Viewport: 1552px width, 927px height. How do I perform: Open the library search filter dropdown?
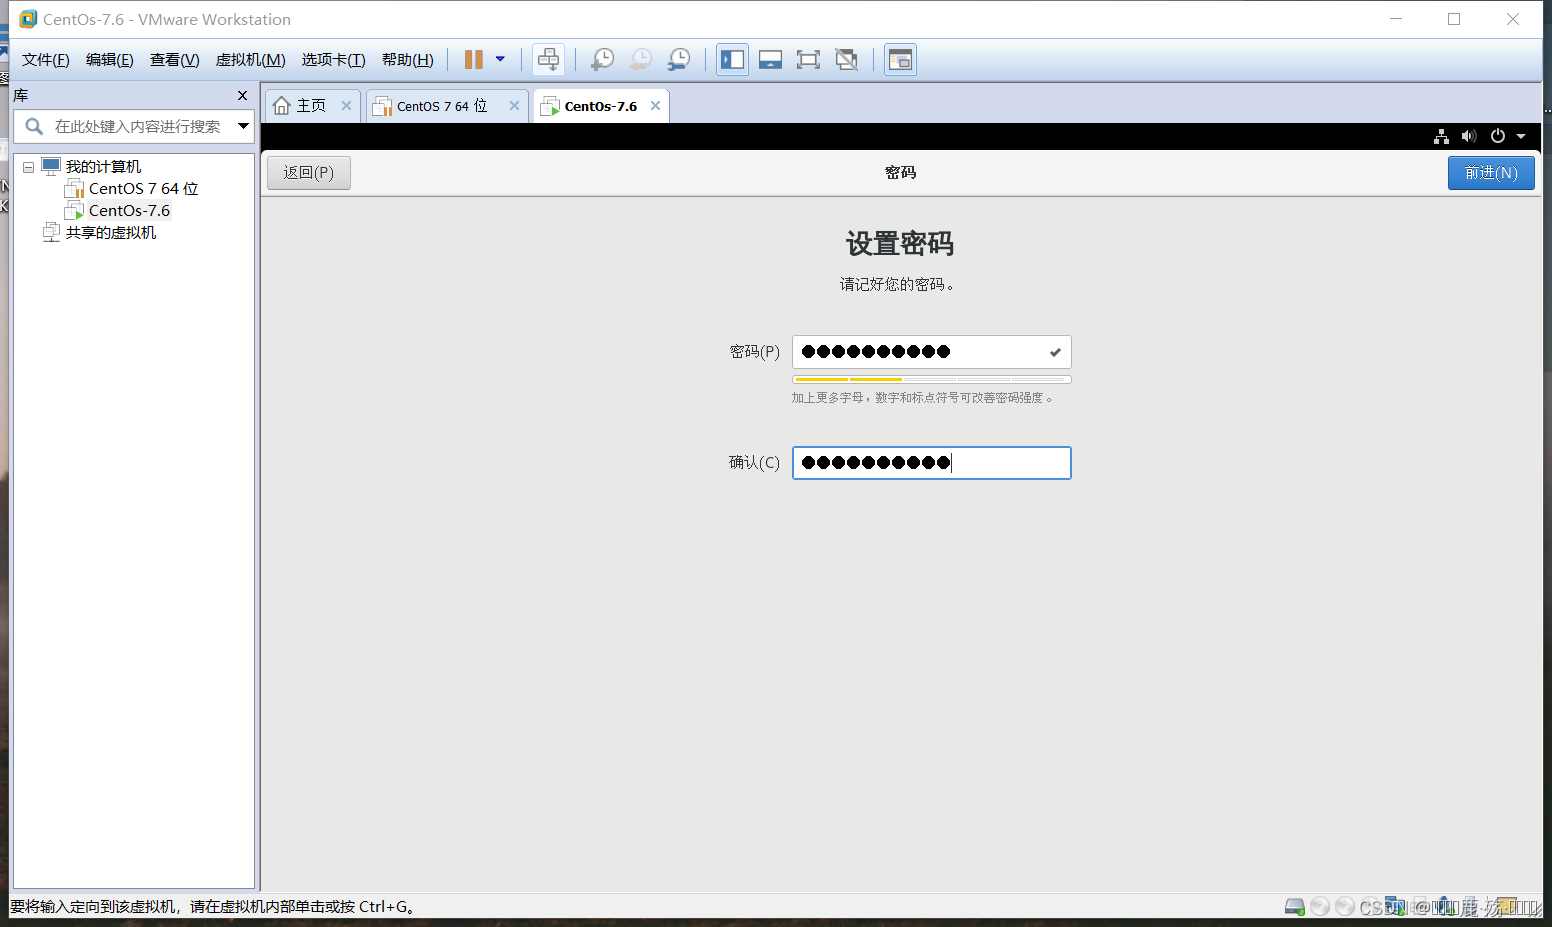pos(243,126)
